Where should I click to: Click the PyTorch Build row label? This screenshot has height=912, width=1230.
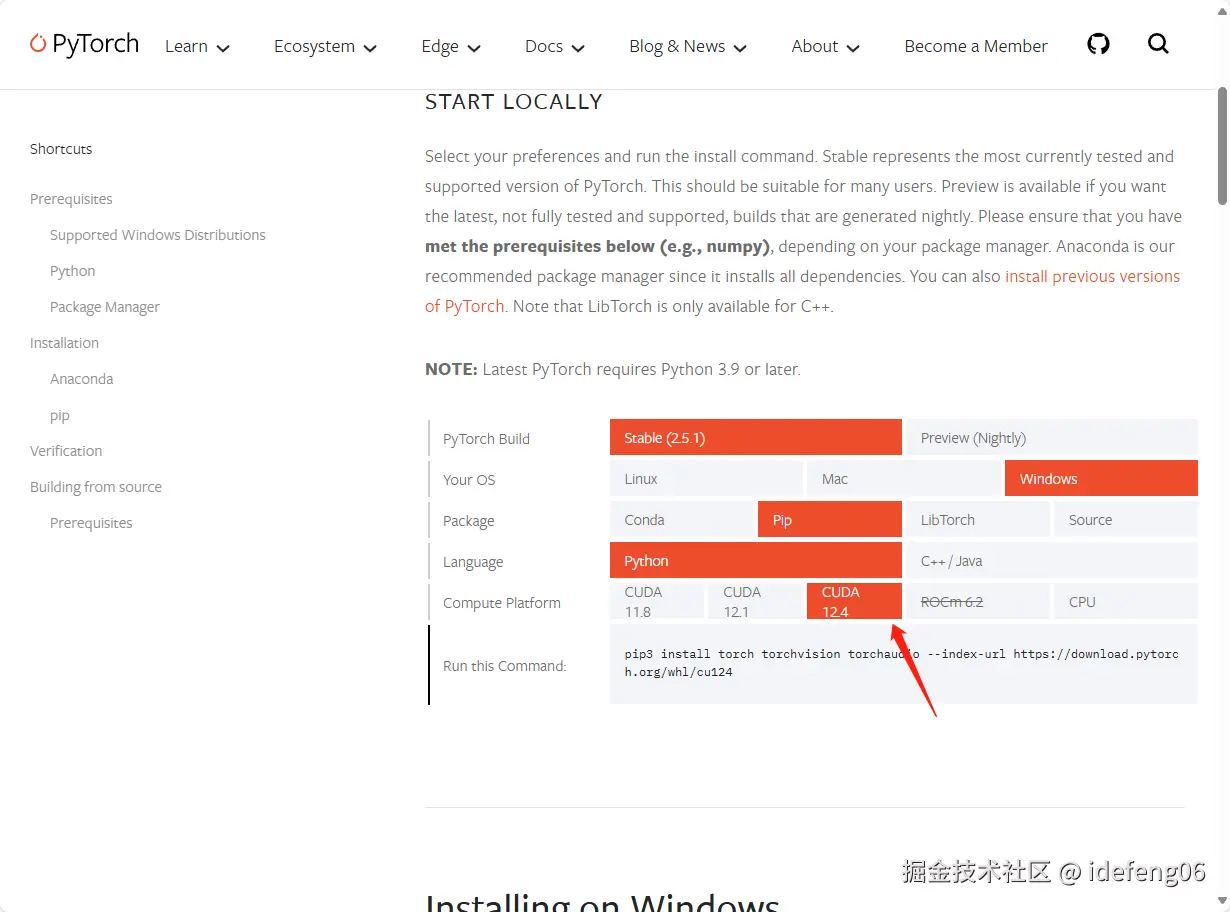[x=486, y=439]
